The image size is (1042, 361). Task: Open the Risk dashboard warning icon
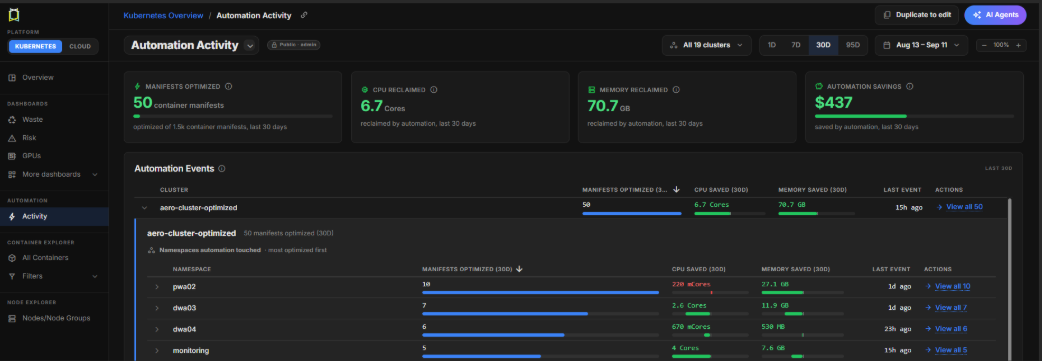[x=11, y=138]
